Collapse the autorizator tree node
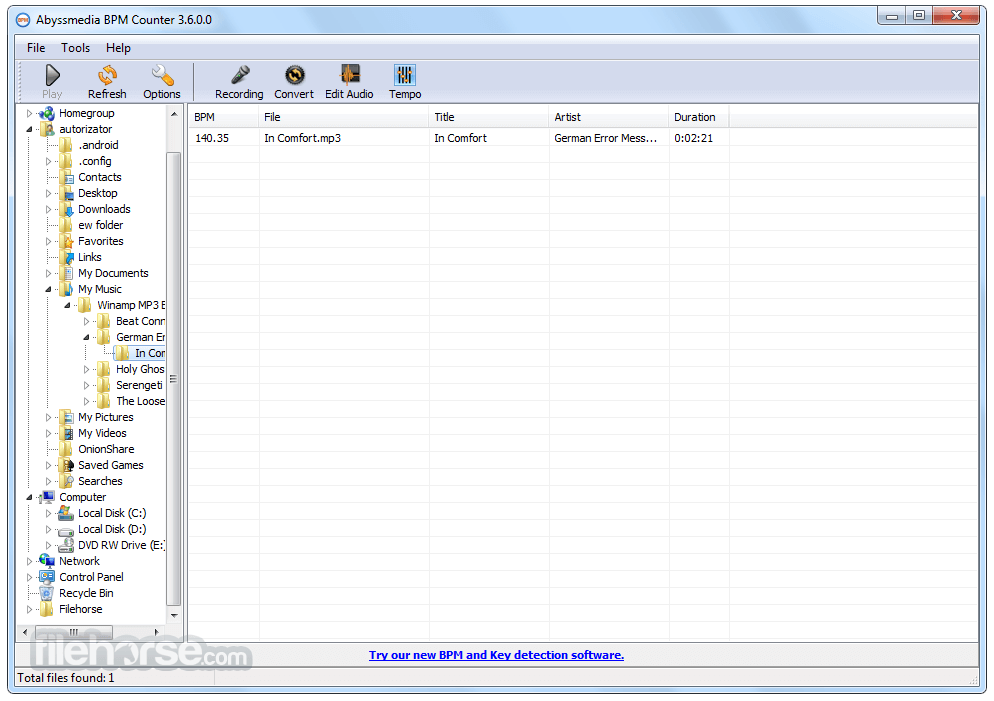 29,130
